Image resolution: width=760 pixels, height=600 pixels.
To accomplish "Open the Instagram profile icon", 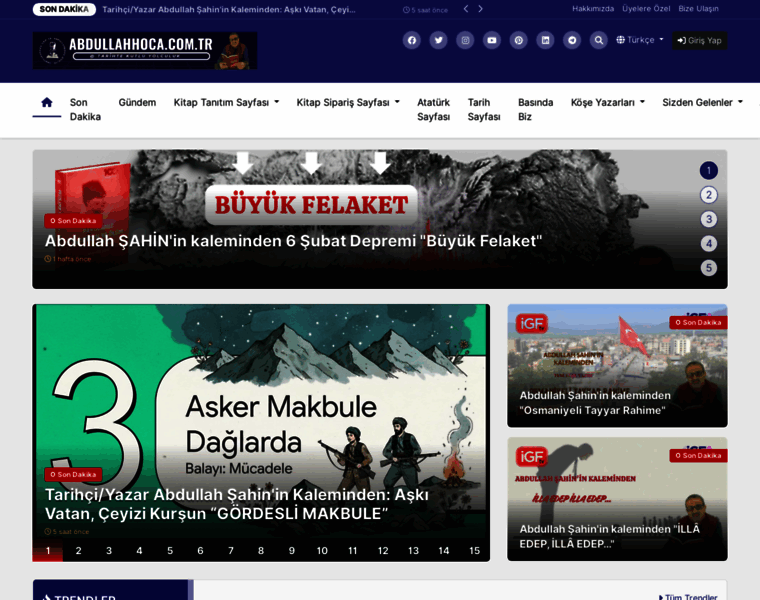I will (465, 40).
